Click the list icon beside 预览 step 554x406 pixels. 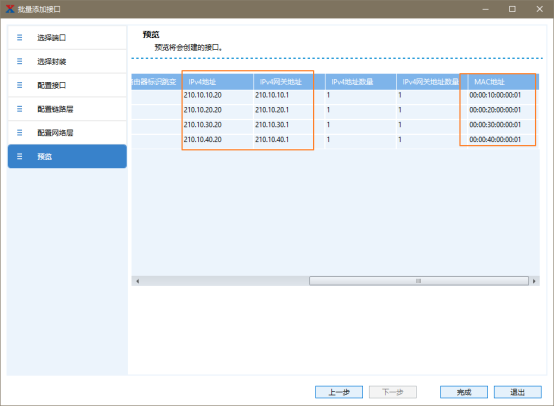pos(19,156)
